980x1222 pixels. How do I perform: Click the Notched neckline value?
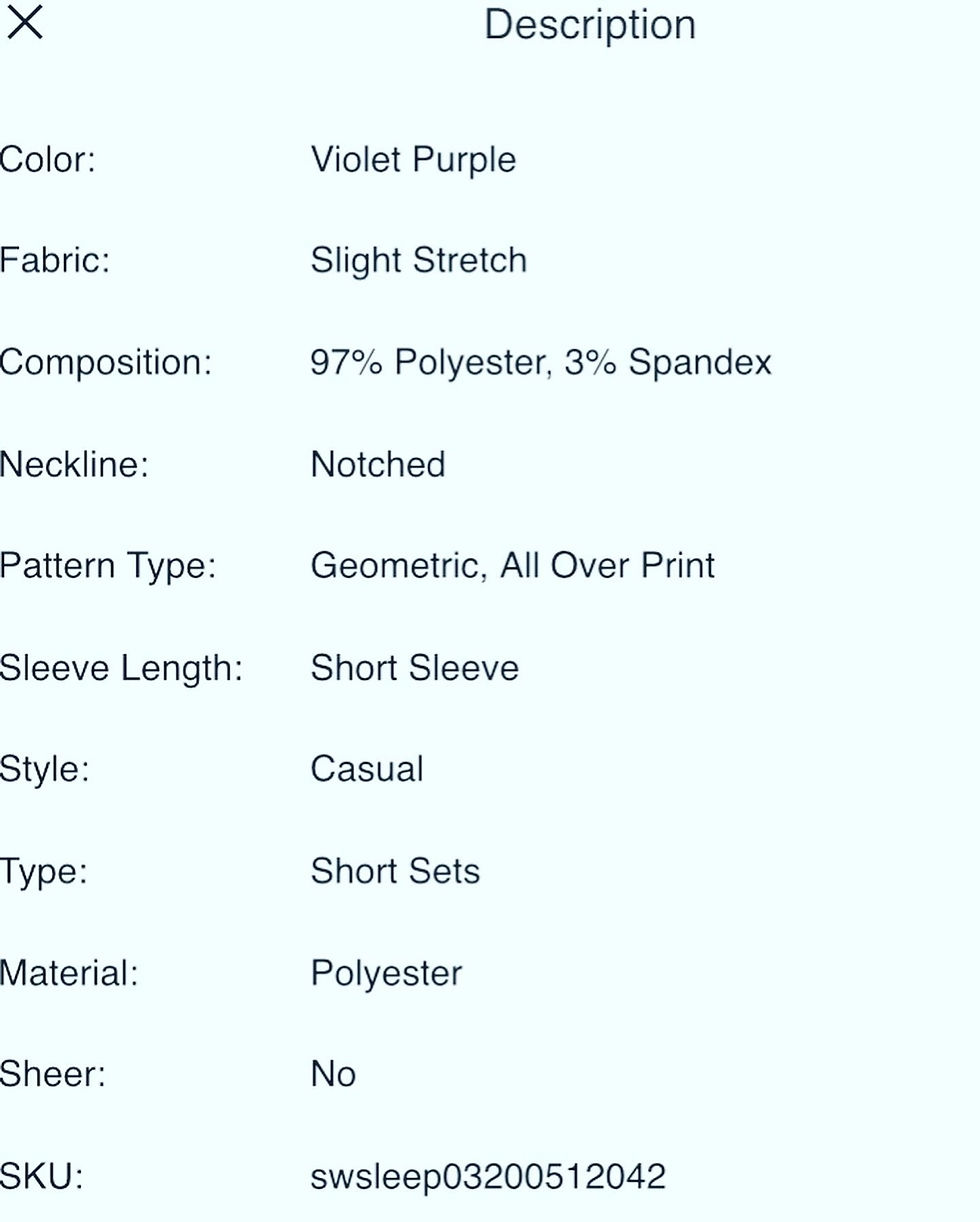pos(378,464)
